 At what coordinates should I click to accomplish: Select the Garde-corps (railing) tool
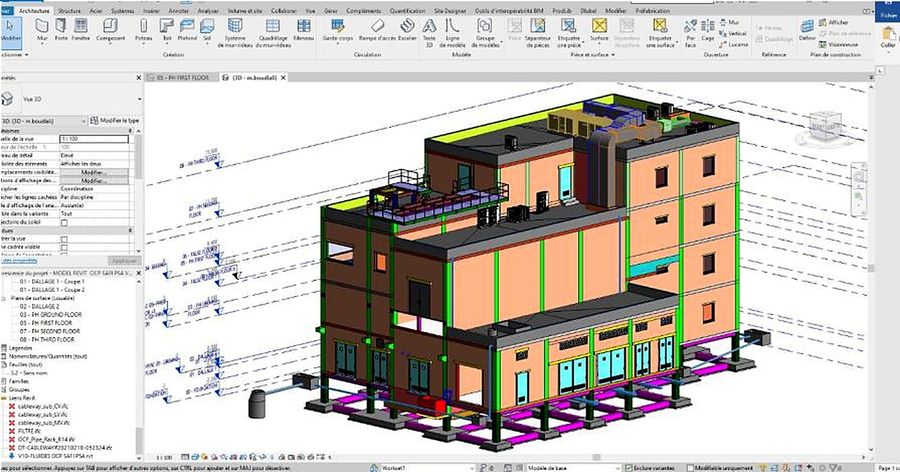338,30
